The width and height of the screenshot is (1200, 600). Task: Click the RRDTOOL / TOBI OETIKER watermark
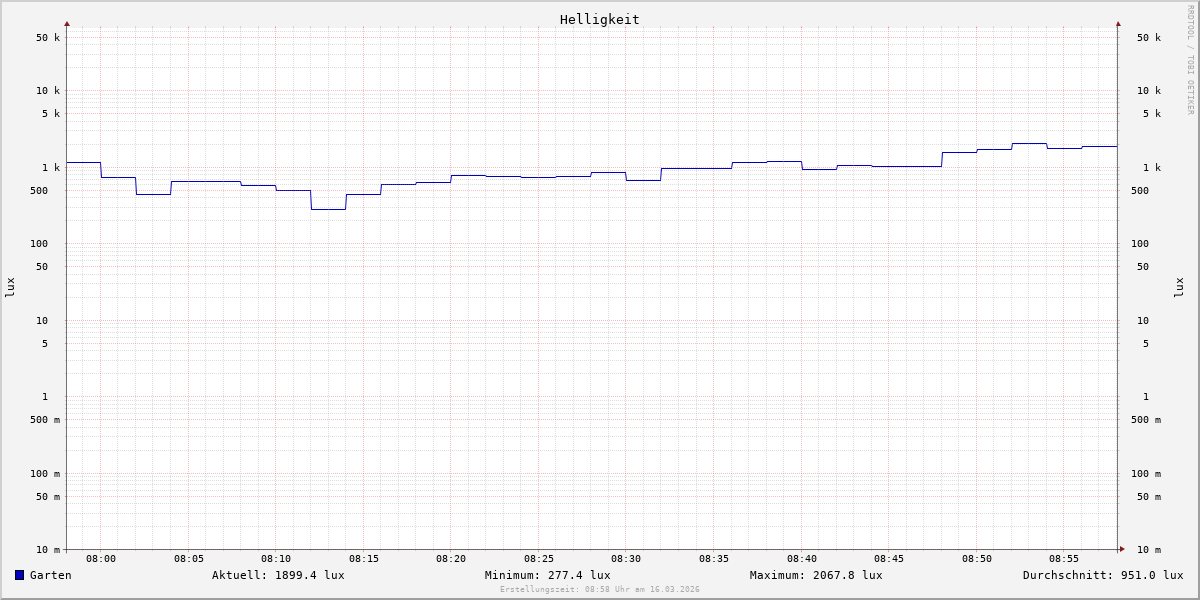pyautogui.click(x=1190, y=60)
